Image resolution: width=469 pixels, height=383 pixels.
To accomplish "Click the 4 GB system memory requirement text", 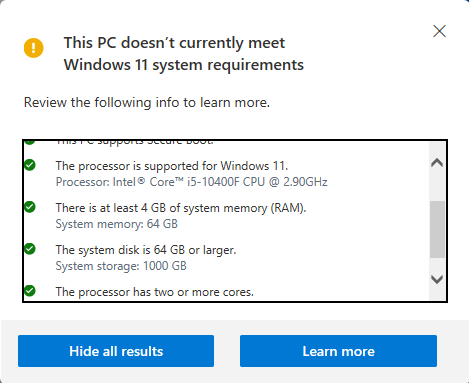I will tap(181, 208).
